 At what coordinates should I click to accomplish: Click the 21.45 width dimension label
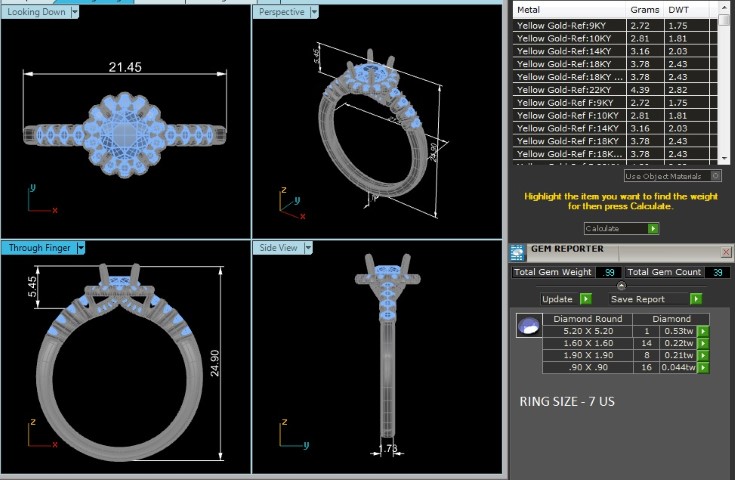pos(125,67)
